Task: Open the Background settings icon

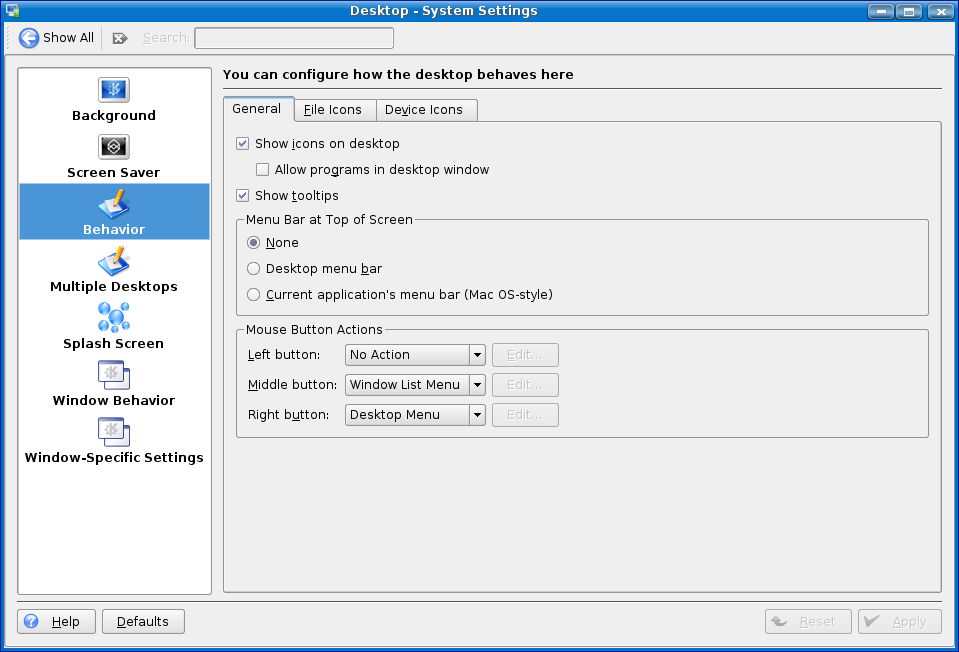Action: [113, 90]
